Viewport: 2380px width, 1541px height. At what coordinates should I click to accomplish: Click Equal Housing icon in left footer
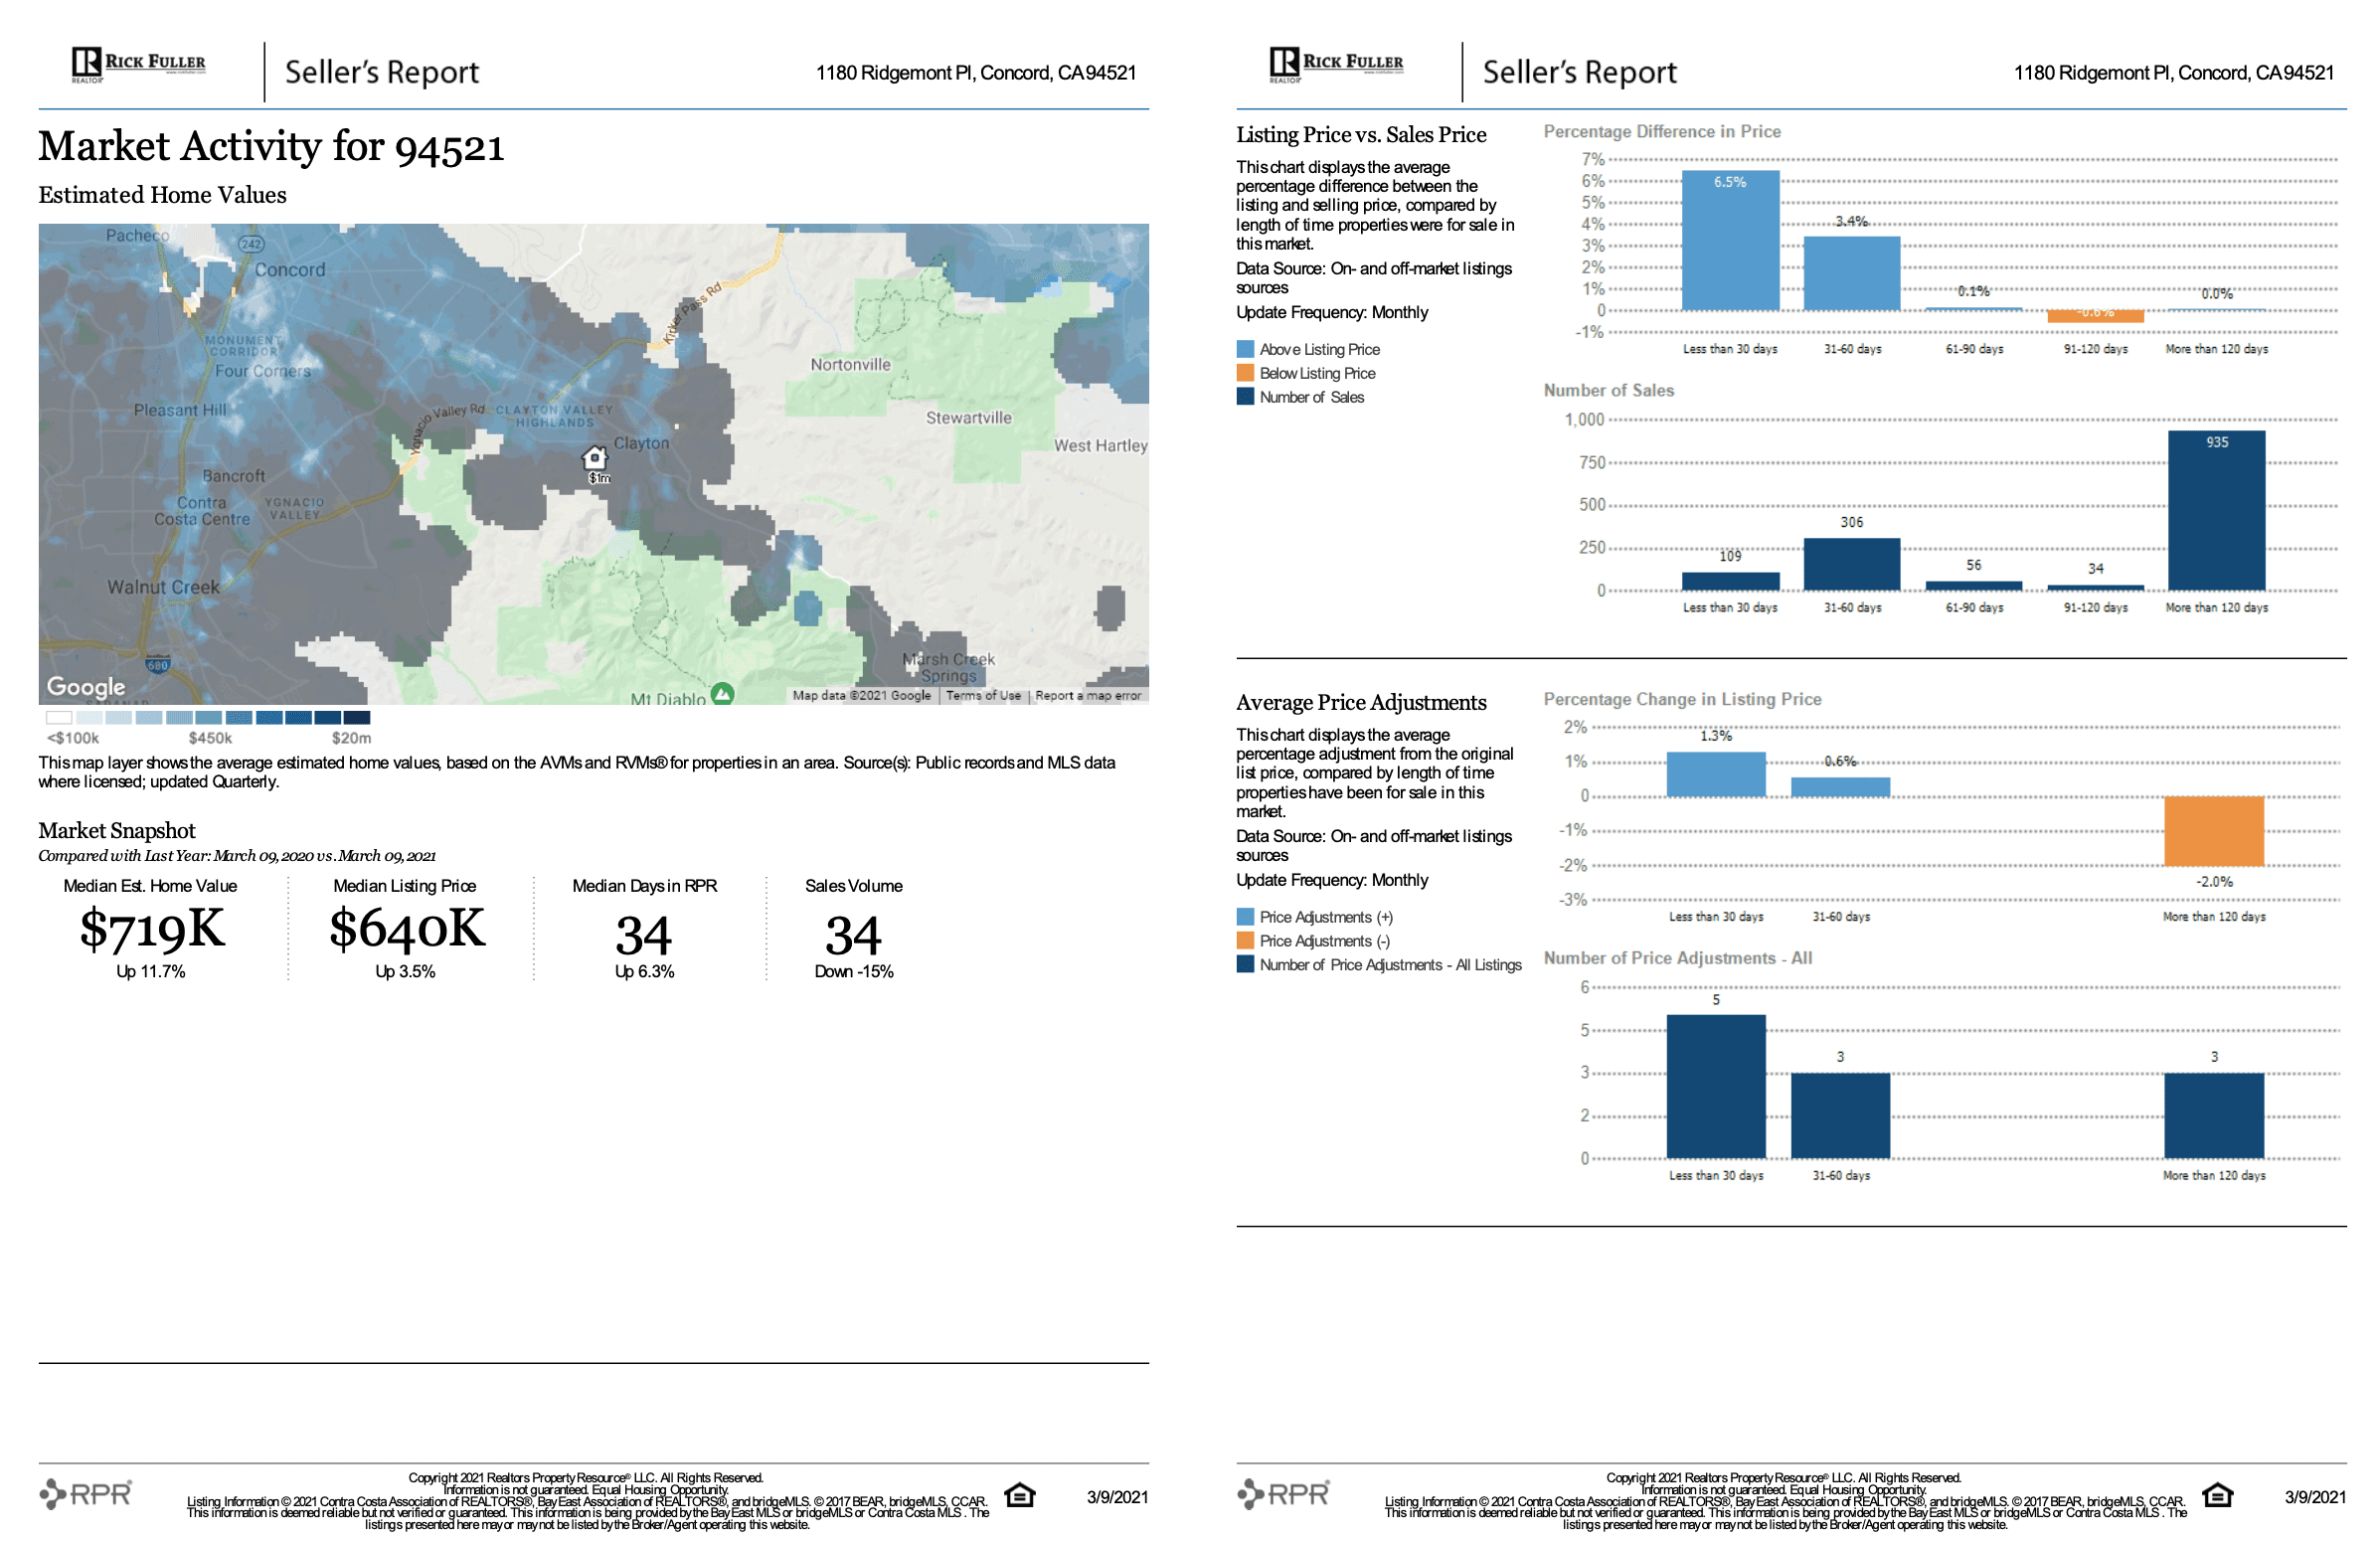pos(1019,1494)
